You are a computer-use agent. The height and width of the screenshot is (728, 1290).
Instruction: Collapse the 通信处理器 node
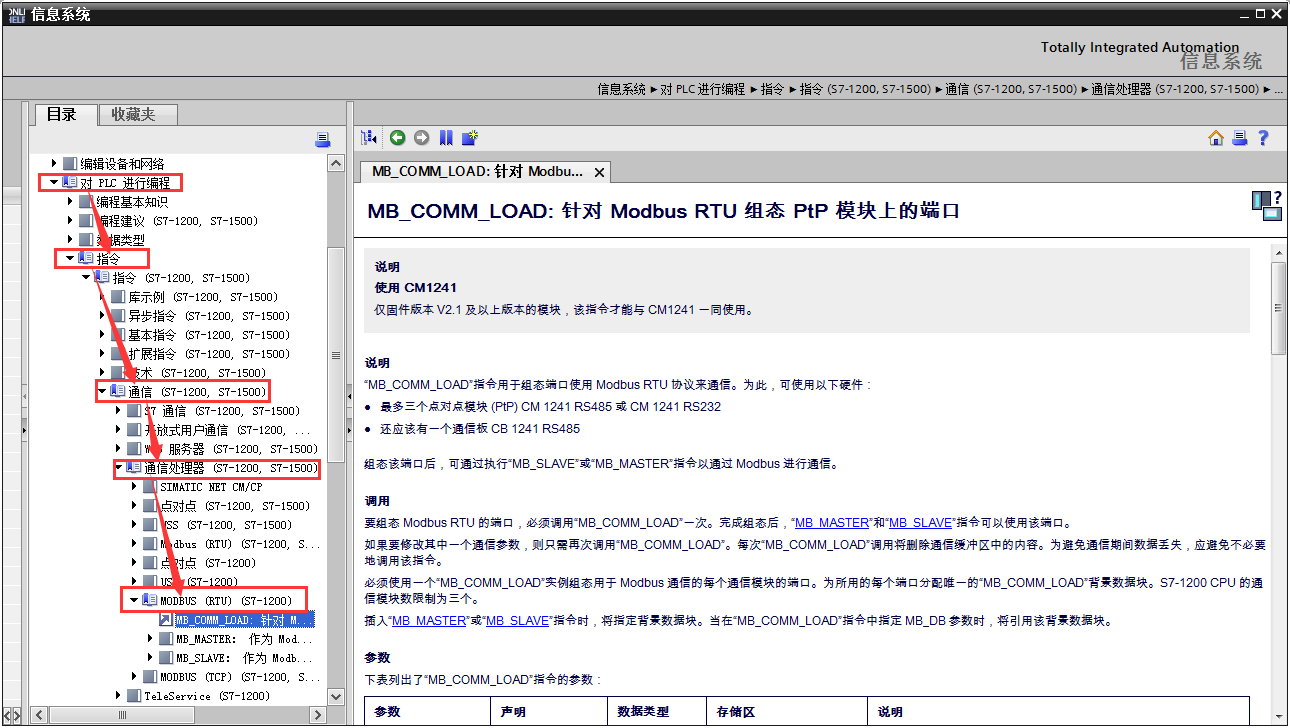[118, 467]
